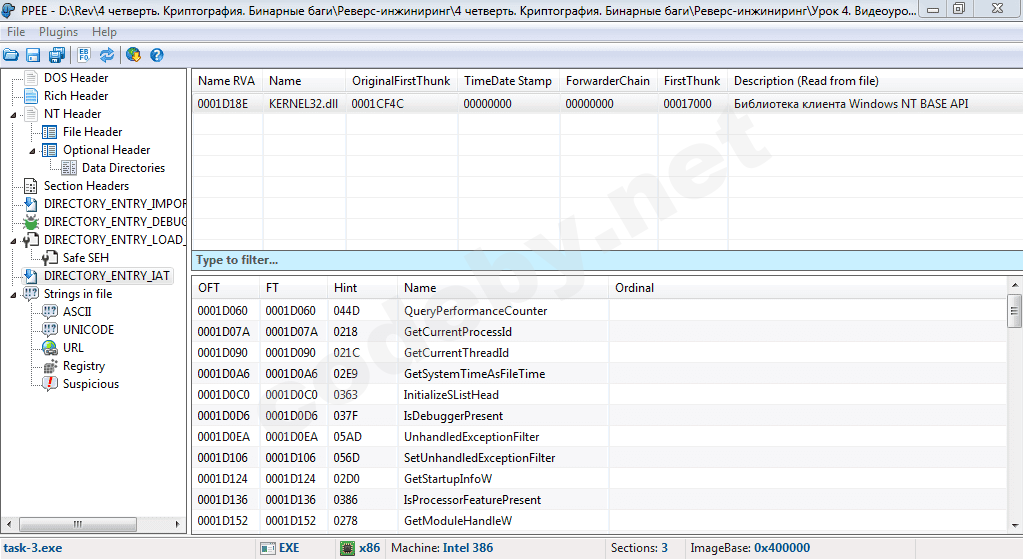Open the File menu
Viewport: 1023px width, 560px height.
tap(16, 32)
